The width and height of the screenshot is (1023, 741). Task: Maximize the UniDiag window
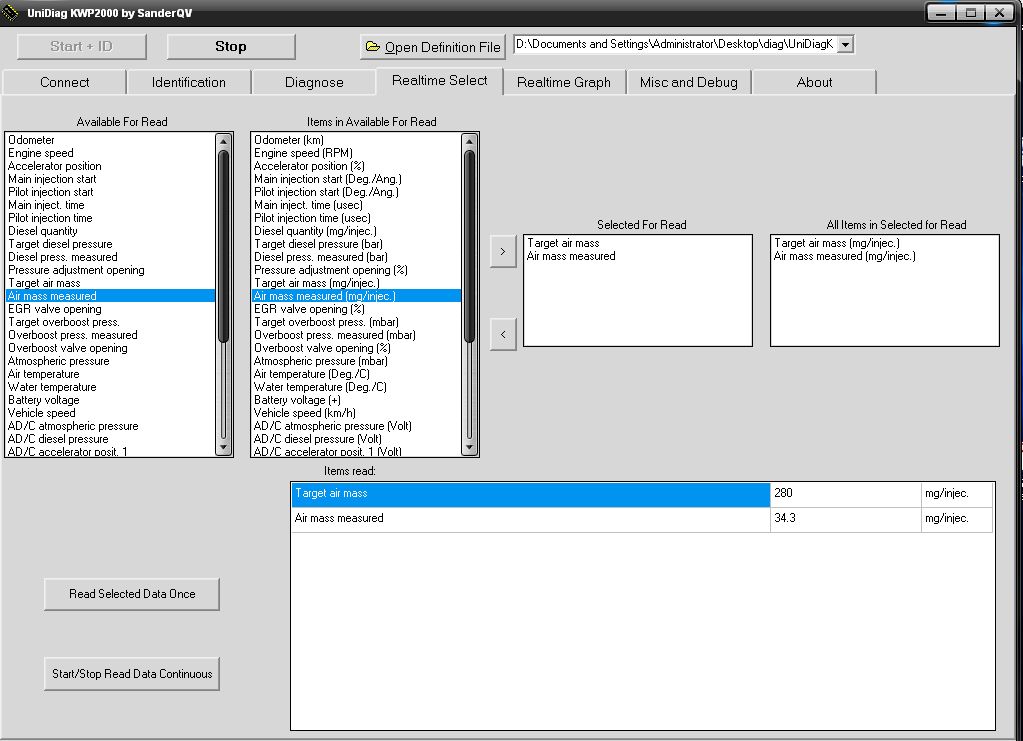970,13
